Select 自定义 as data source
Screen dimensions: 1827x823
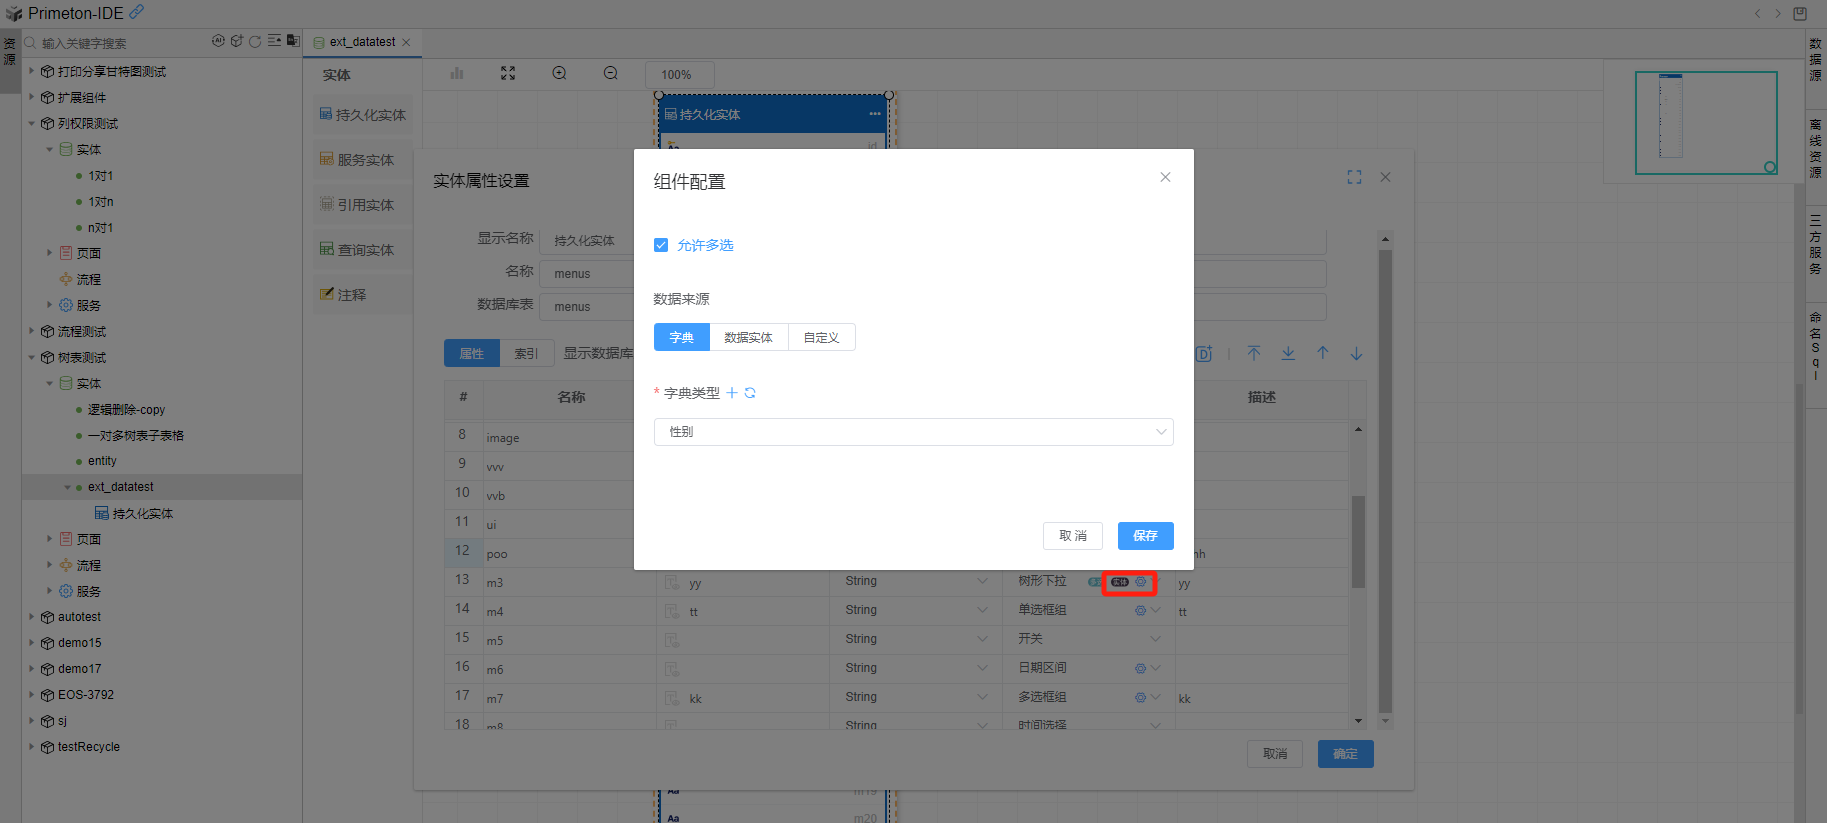tap(821, 338)
